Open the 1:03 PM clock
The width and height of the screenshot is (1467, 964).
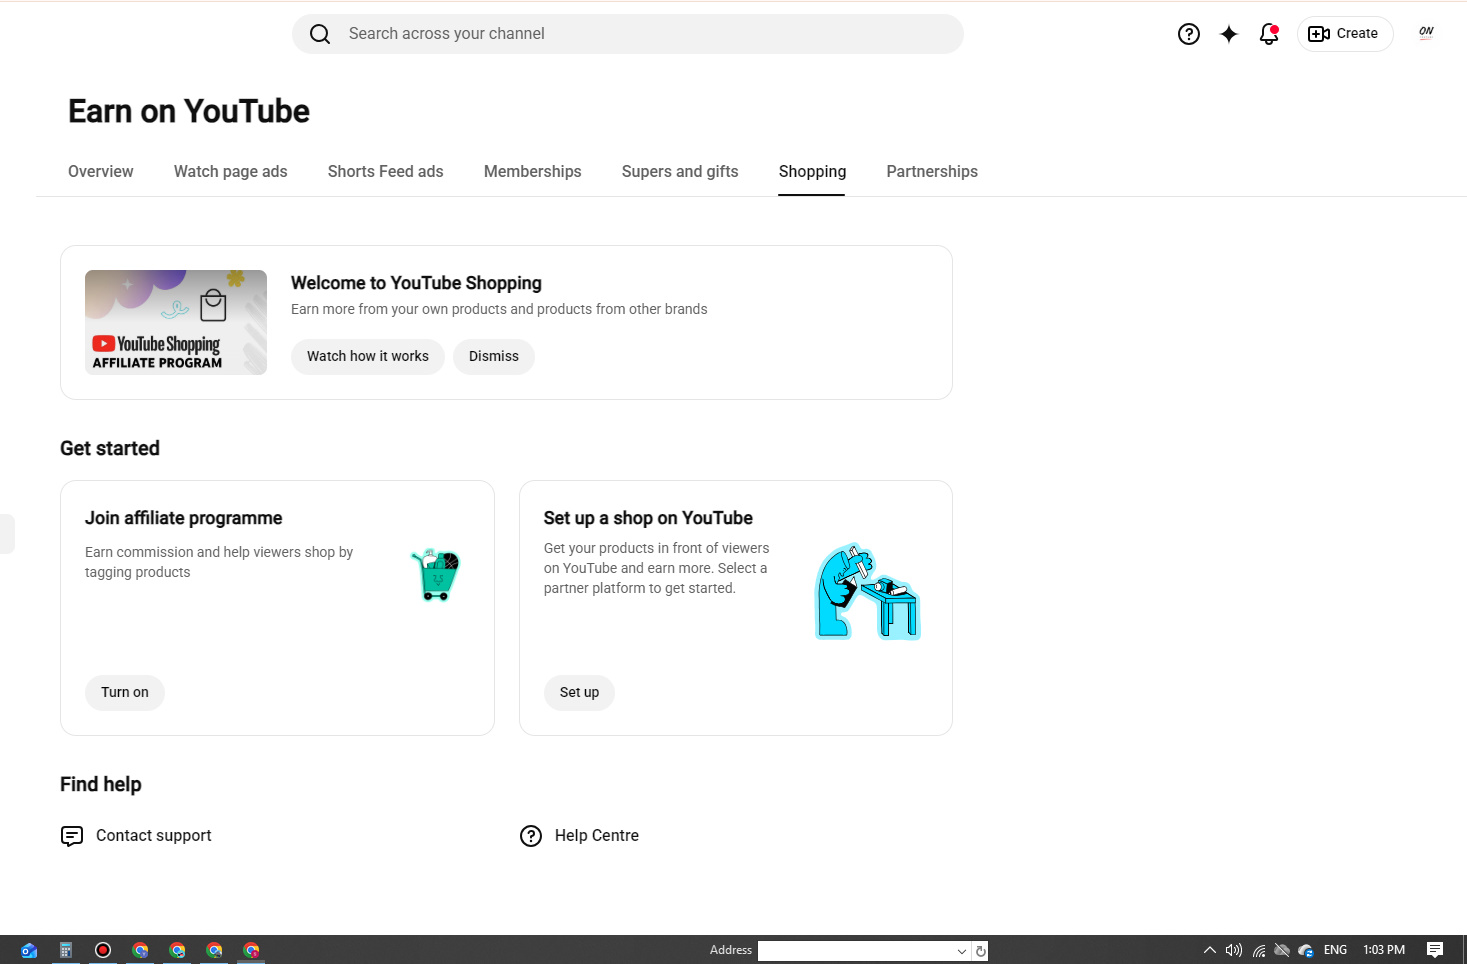click(1384, 950)
